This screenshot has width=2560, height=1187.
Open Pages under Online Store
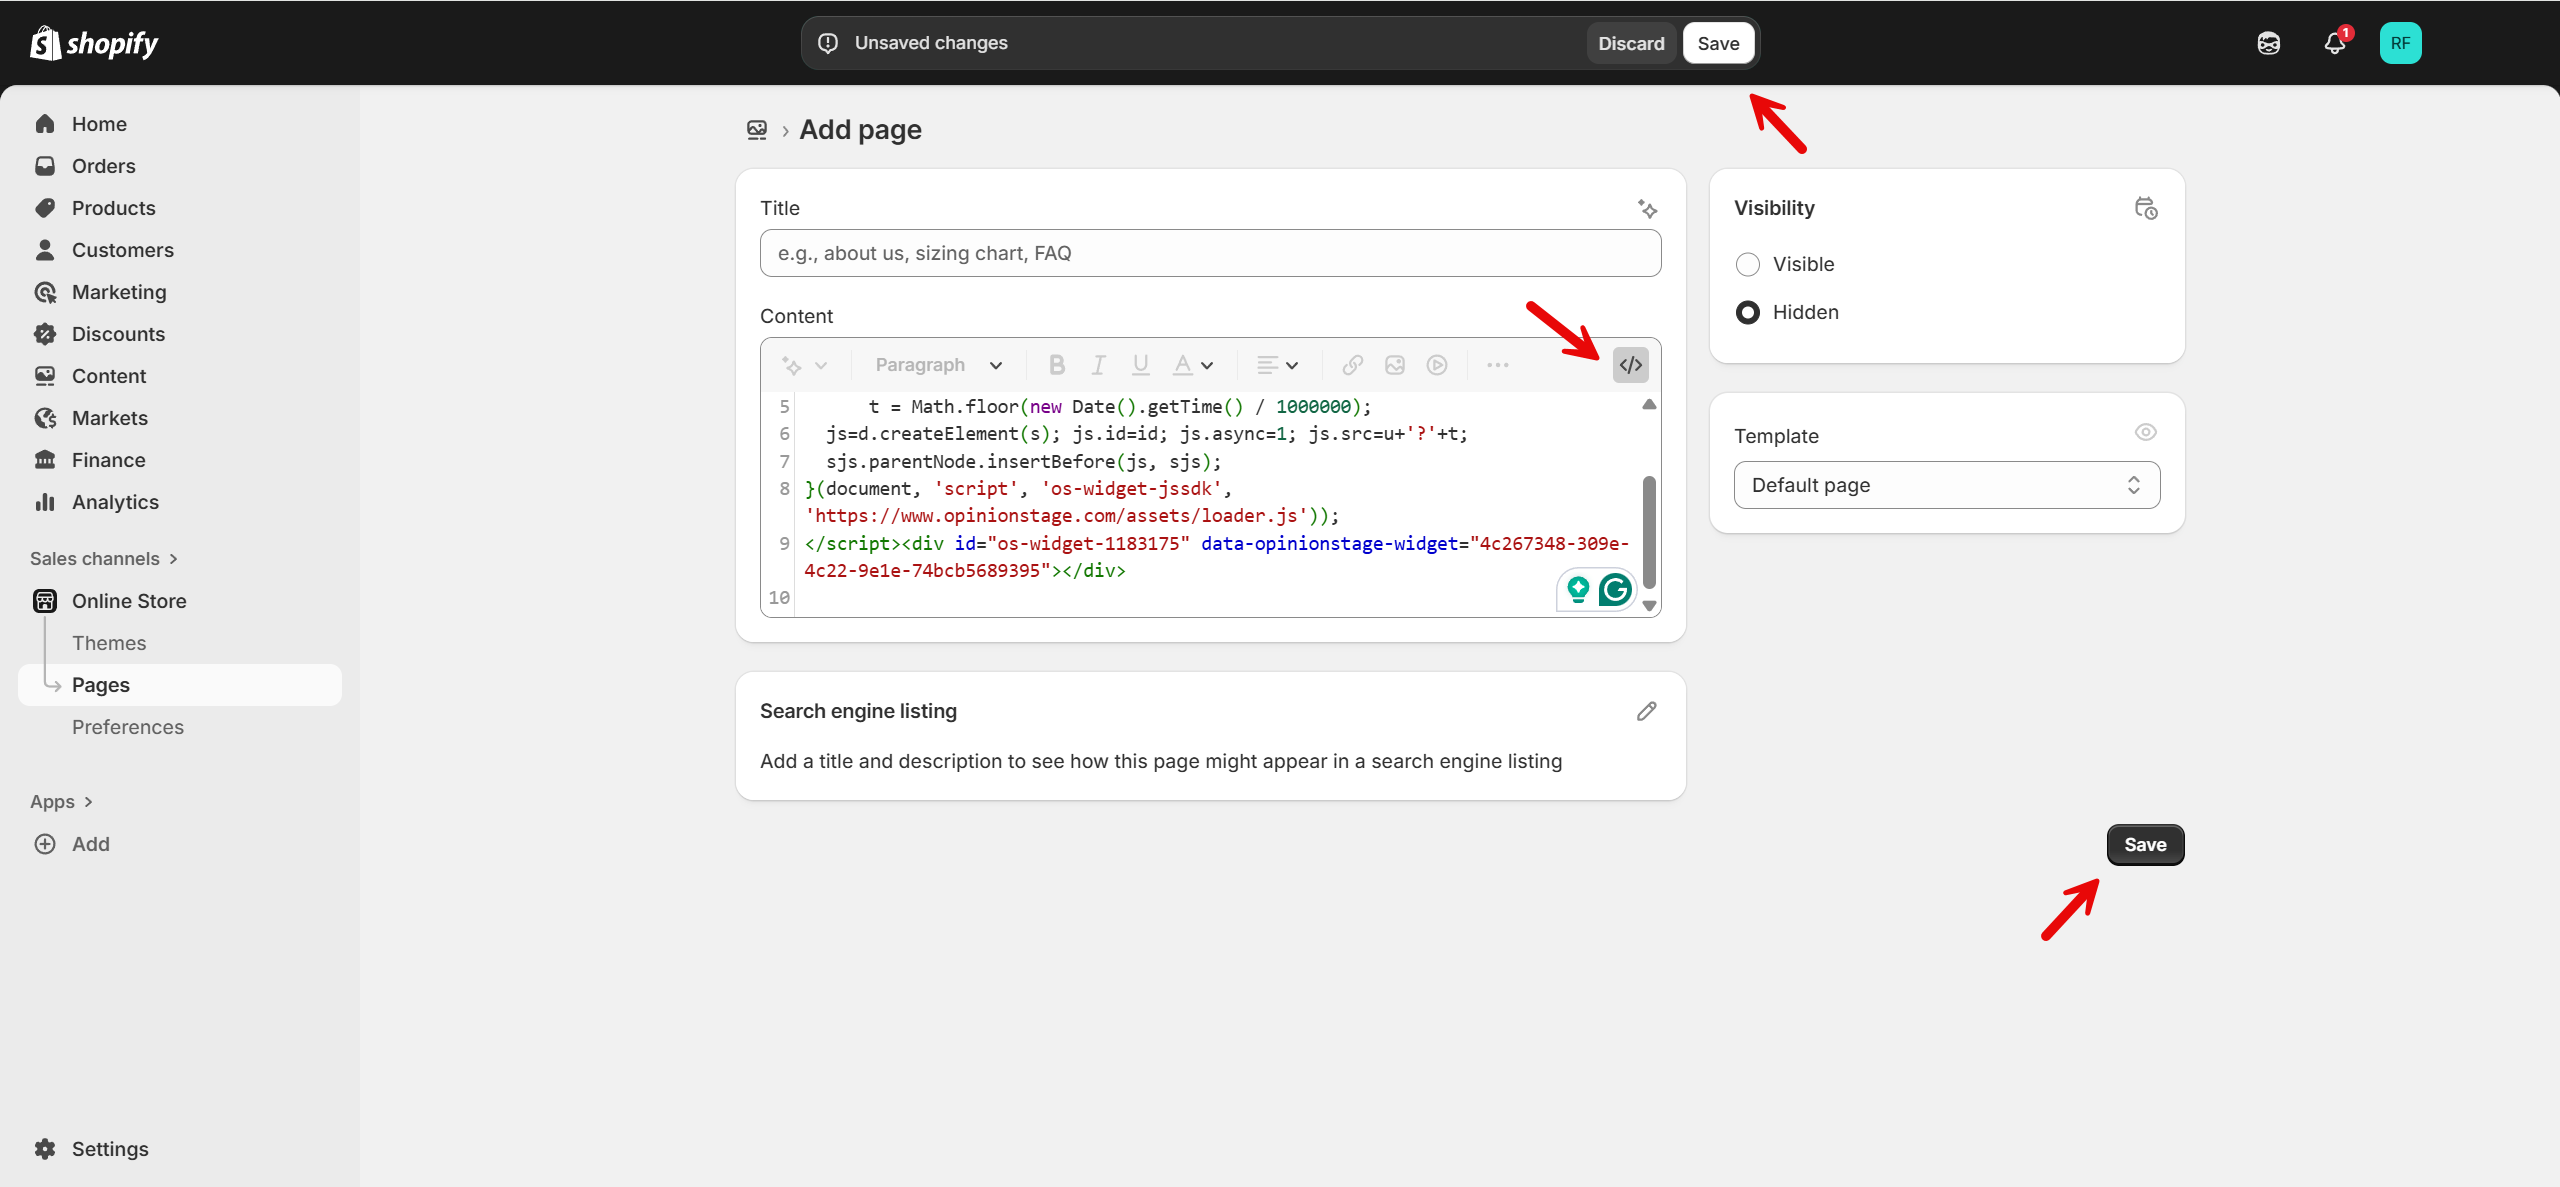pos(180,685)
